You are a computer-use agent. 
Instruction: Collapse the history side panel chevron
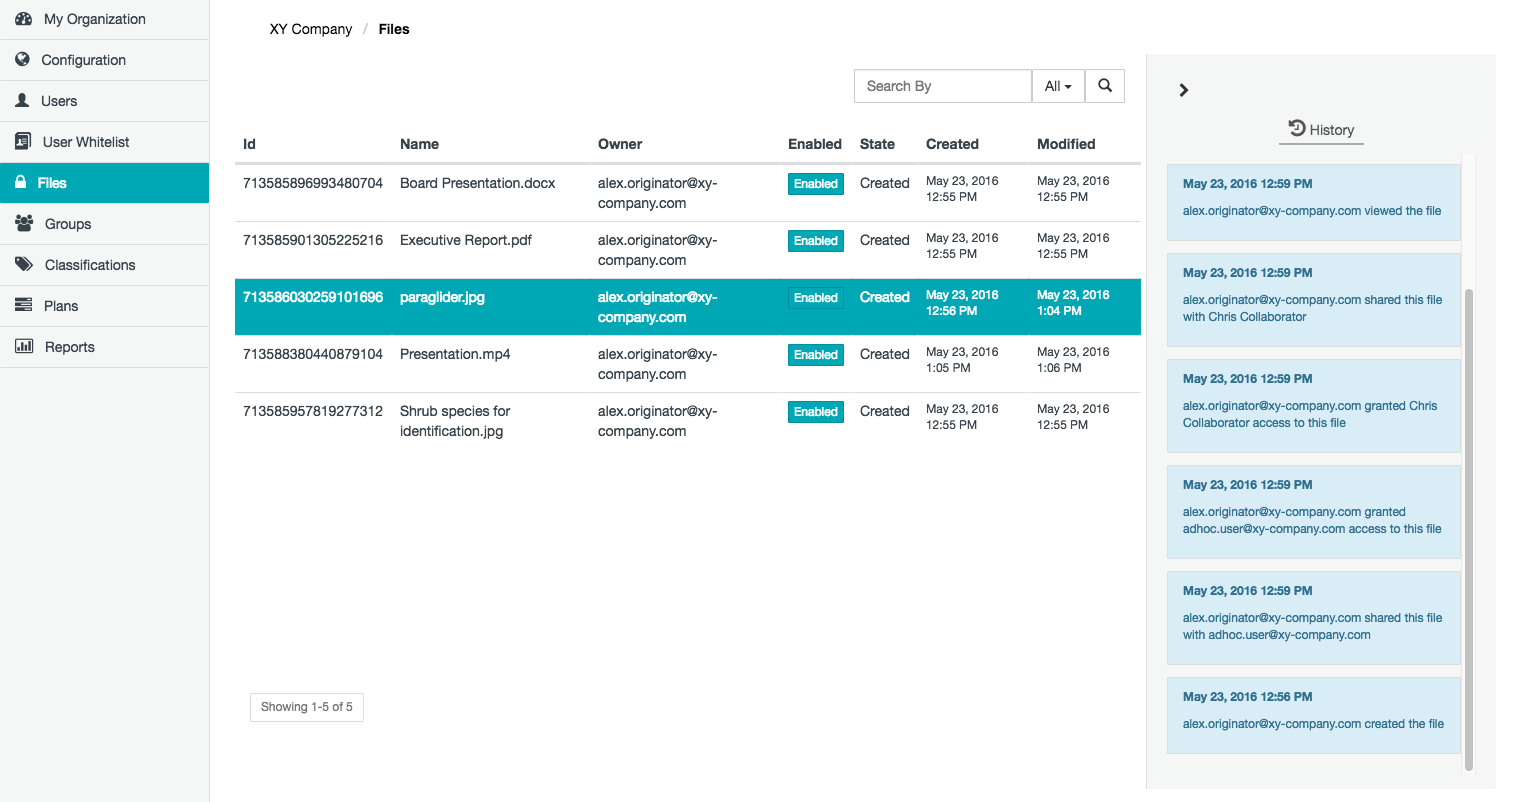[1184, 90]
